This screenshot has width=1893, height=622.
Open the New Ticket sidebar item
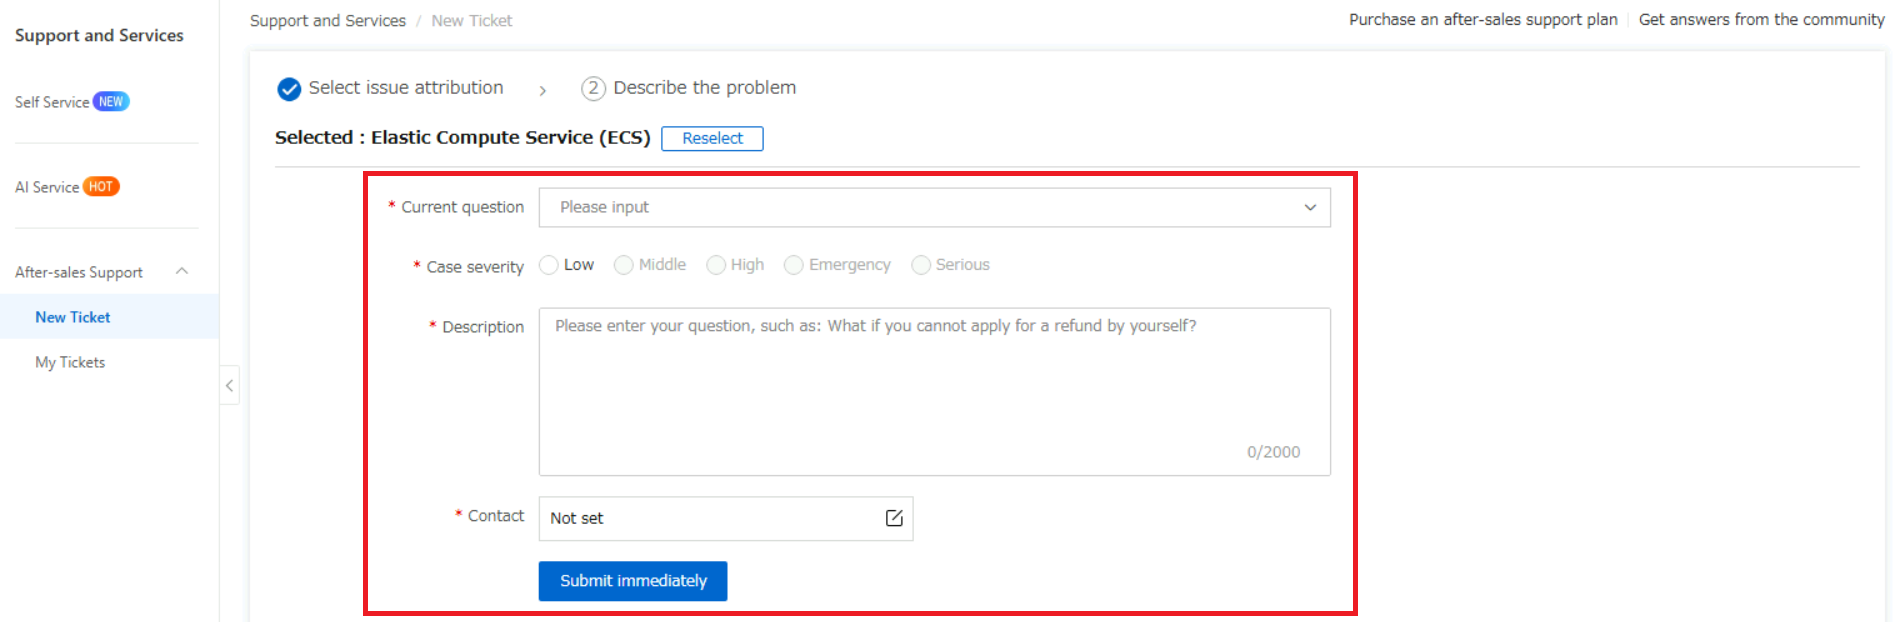click(x=73, y=317)
